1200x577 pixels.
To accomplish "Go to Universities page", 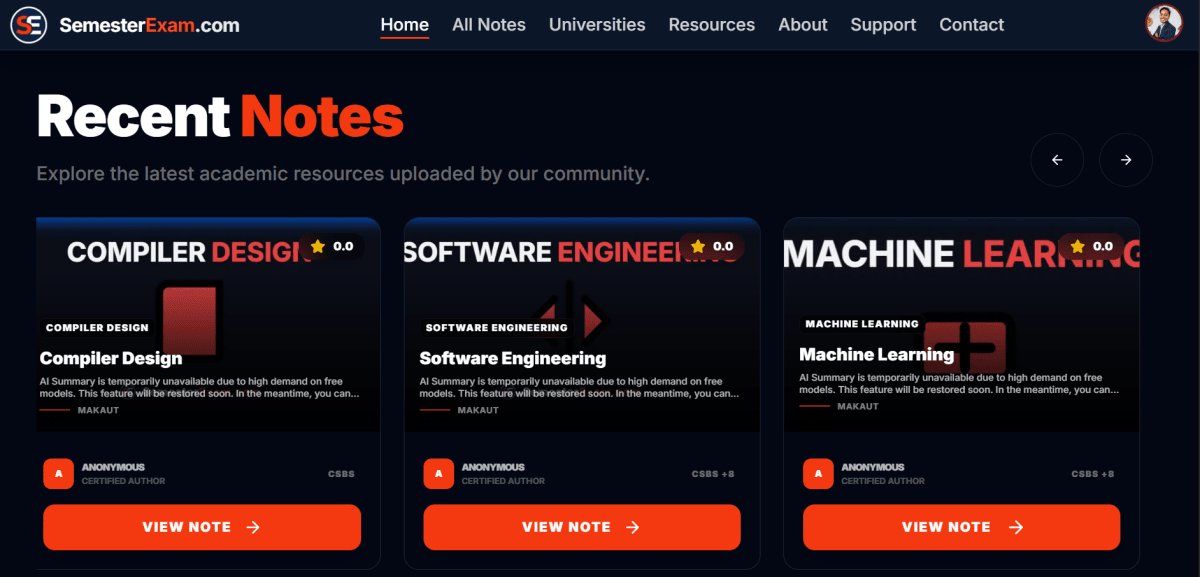I will [x=597, y=25].
